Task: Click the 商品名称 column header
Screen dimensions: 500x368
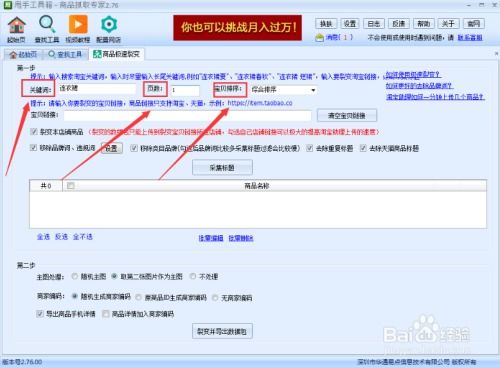Action: (257, 186)
